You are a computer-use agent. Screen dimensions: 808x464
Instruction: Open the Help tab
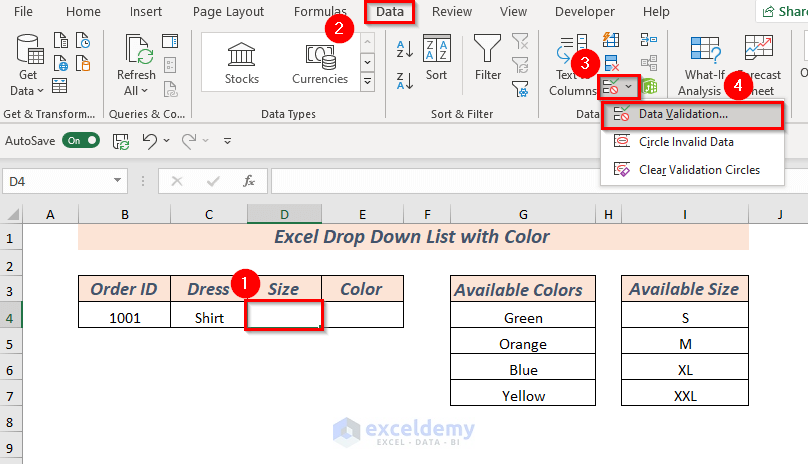point(656,11)
